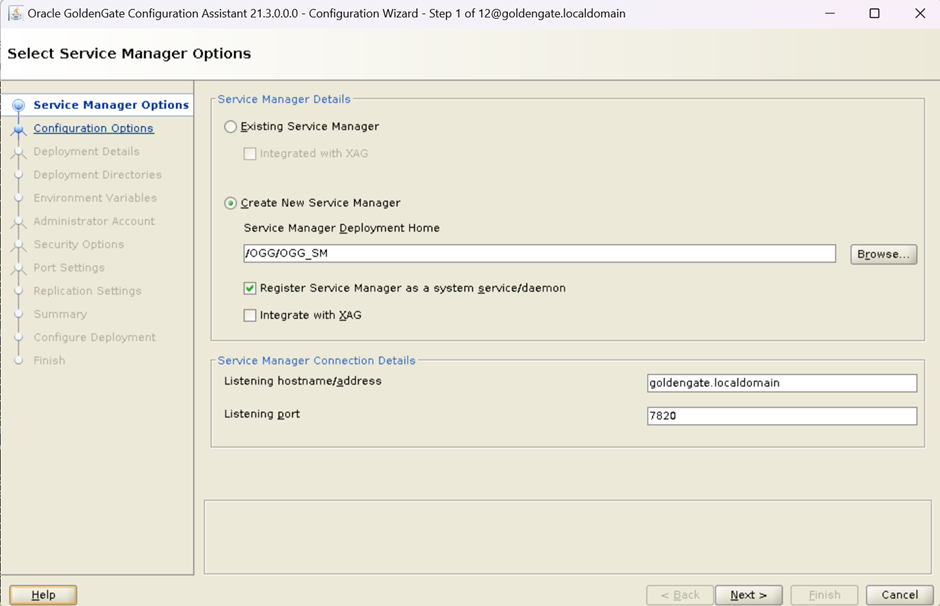Minimize the Configuration Wizard window
The width and height of the screenshot is (940, 606).
click(x=828, y=14)
